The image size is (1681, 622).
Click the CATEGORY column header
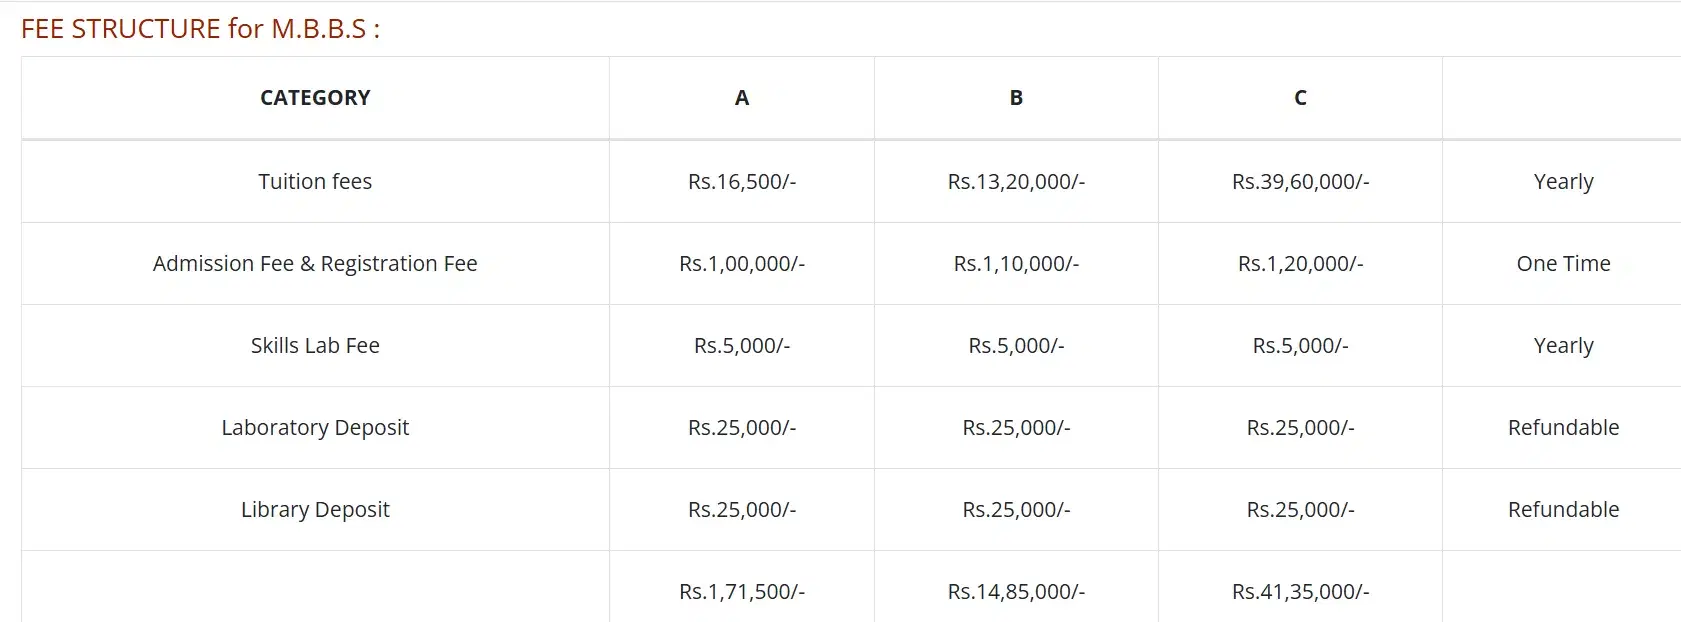pyautogui.click(x=315, y=98)
